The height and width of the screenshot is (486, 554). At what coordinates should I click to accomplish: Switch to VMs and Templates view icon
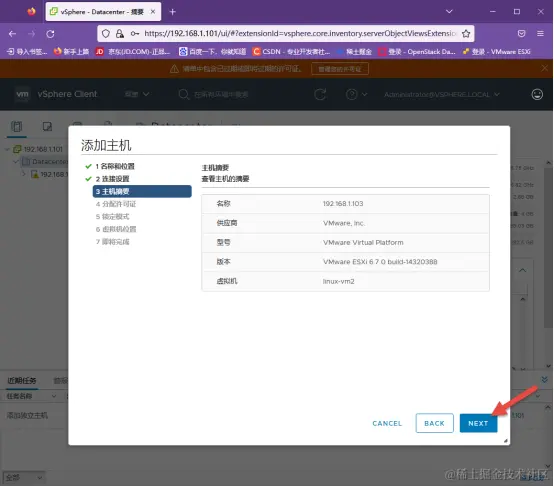pos(47,126)
